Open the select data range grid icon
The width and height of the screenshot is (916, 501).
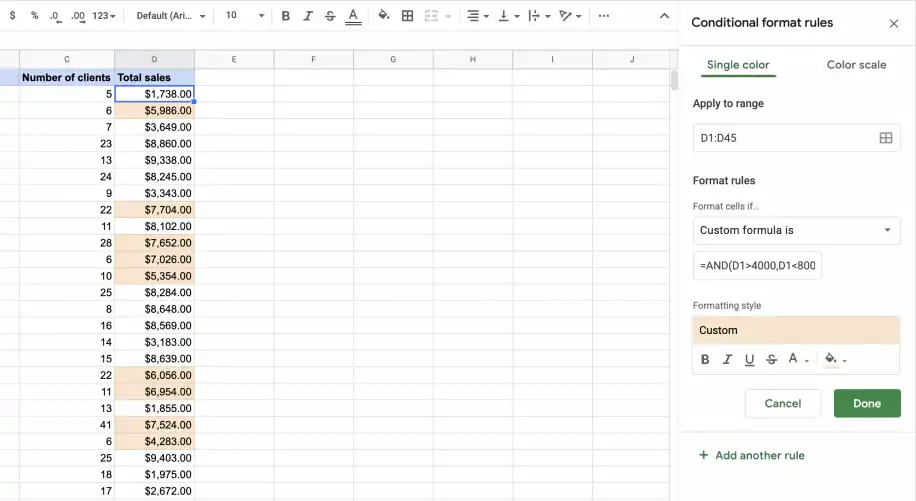tap(886, 138)
